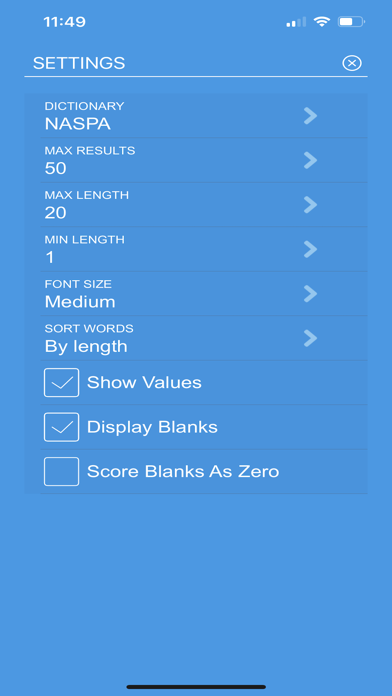Close the Settings screen with X icon
The image size is (392, 696).
[x=352, y=63]
